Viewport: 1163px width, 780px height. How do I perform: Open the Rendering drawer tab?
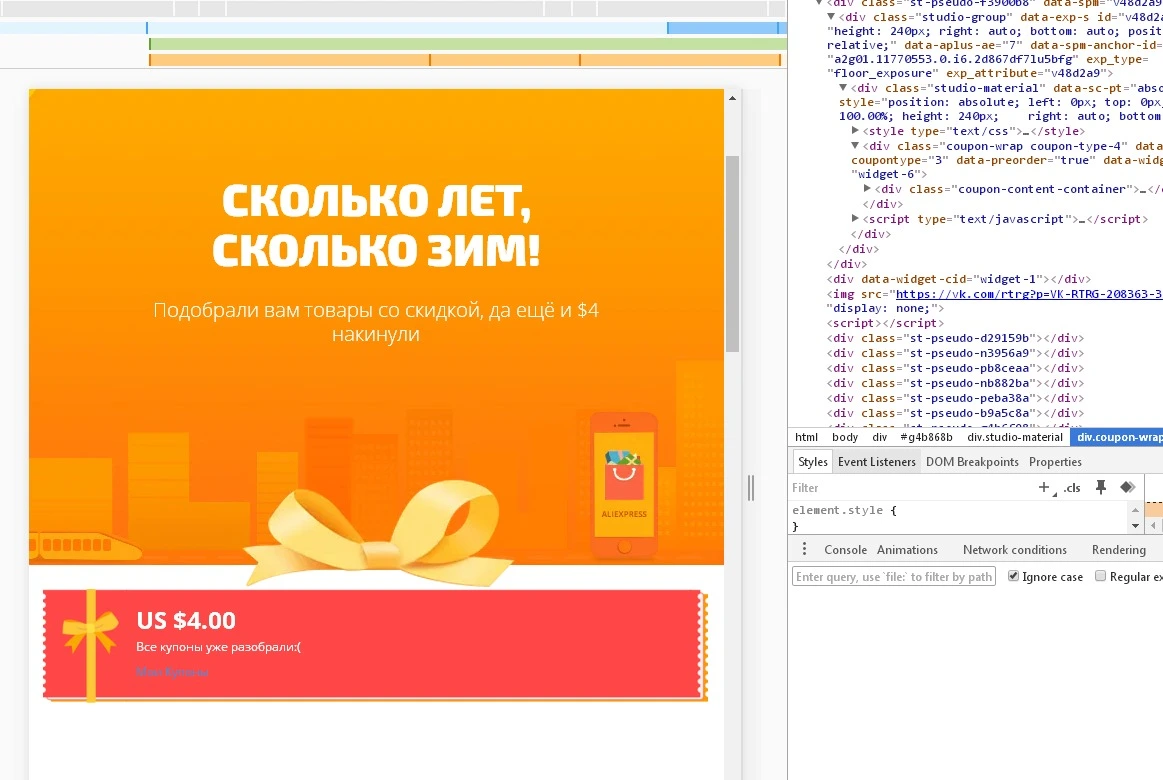1118,549
